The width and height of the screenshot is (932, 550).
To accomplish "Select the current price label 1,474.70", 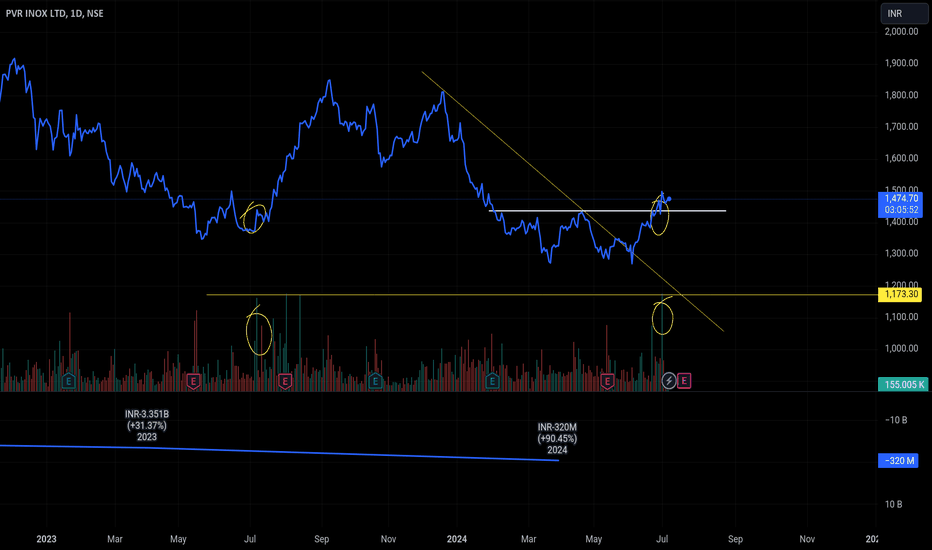I will click(900, 204).
